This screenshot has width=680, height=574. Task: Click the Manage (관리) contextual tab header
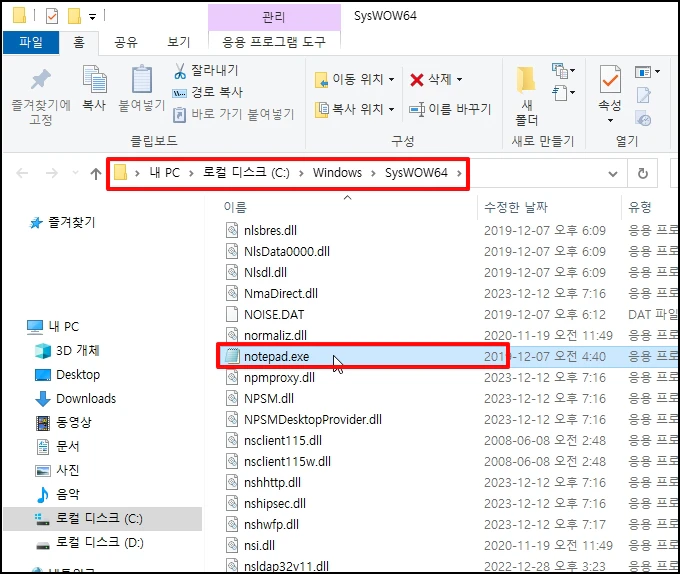tap(274, 17)
